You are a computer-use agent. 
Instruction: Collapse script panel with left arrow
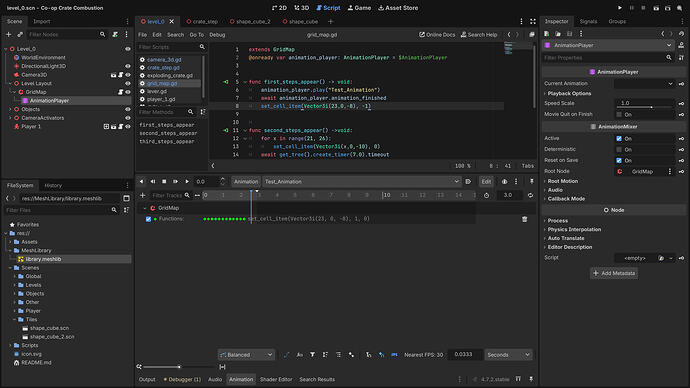[x=213, y=166]
